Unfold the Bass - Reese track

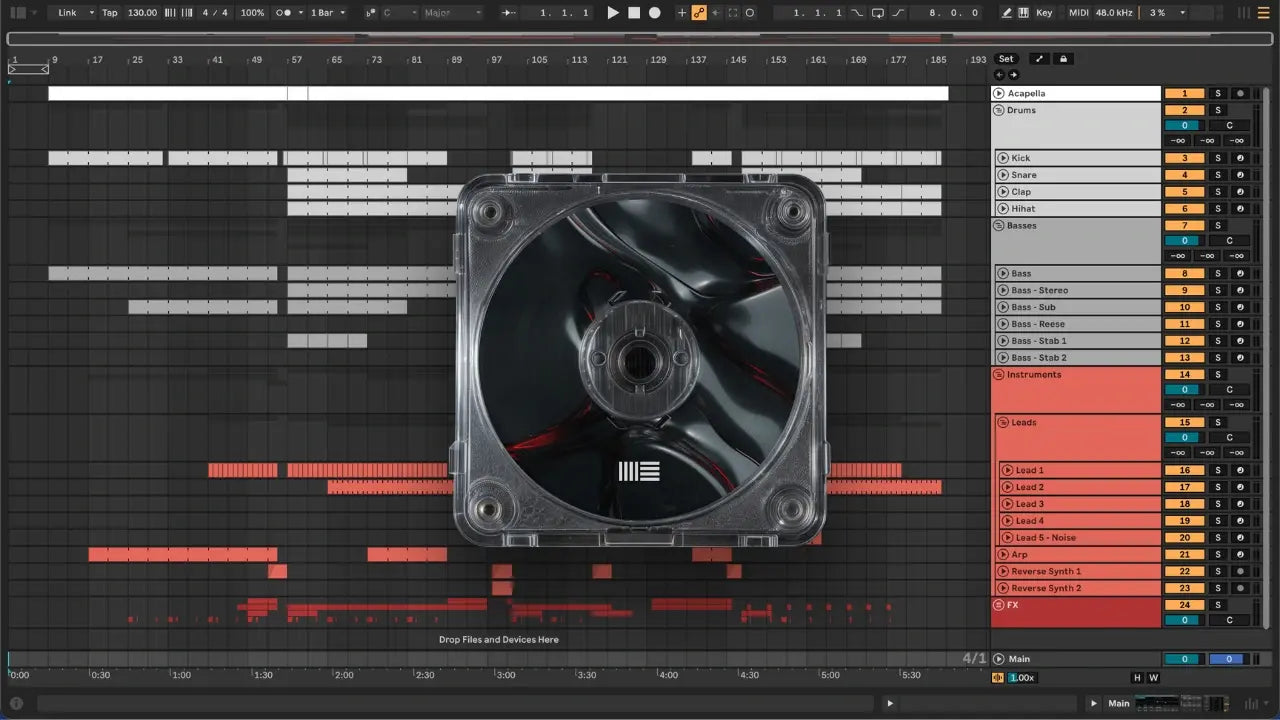1003,324
